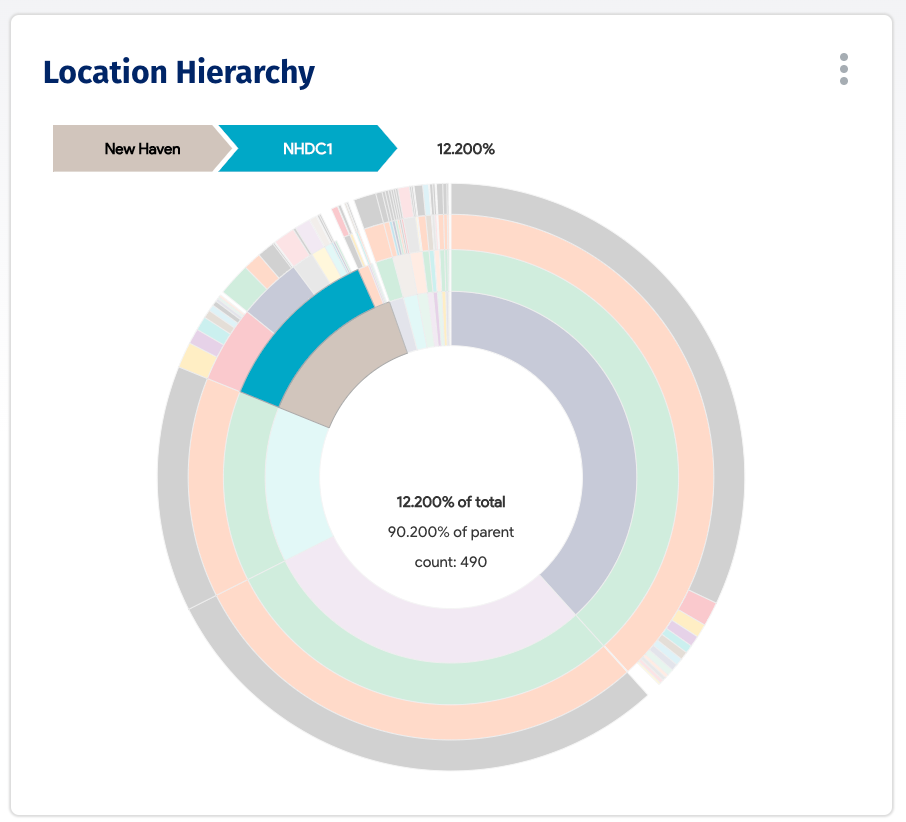Click the Location Hierarchy title
This screenshot has width=906, height=822.
[179, 73]
